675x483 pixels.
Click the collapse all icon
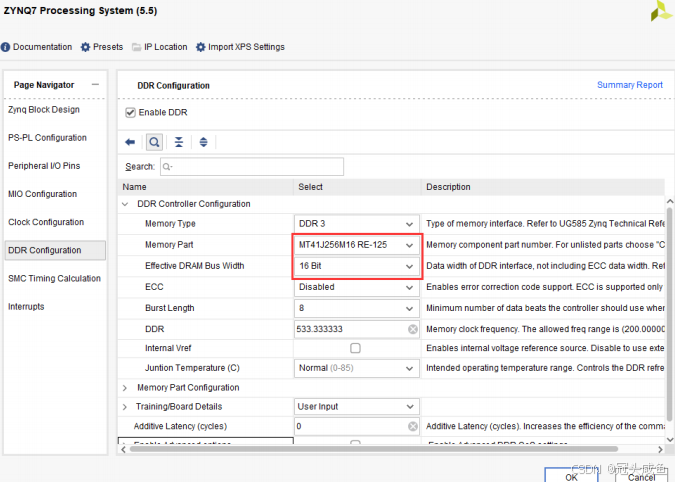click(x=179, y=142)
